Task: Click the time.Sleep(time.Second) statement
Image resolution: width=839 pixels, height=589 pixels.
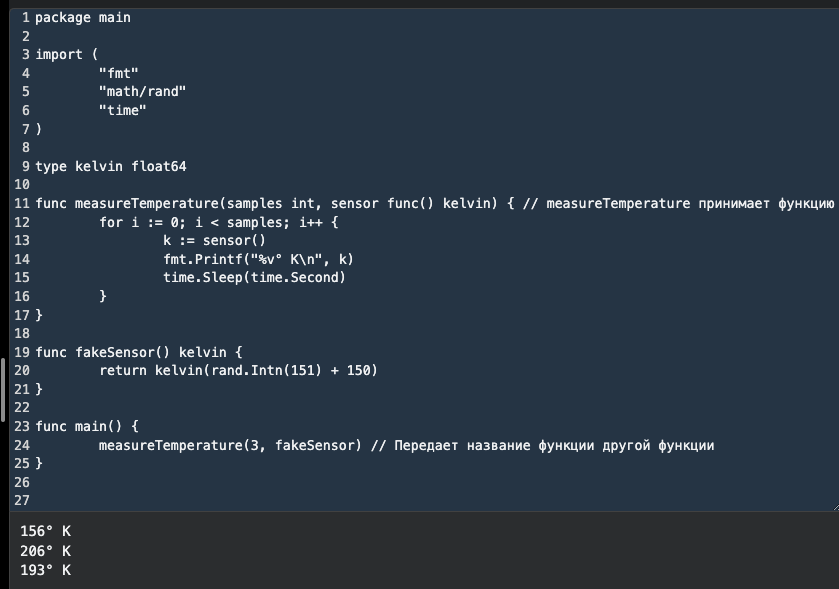Action: click(x=255, y=277)
